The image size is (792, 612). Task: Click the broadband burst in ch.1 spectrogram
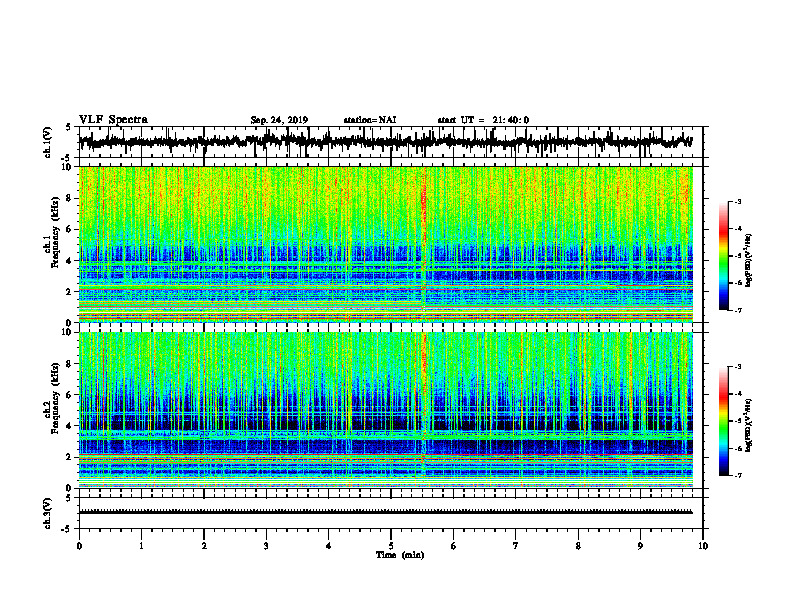[x=424, y=244]
